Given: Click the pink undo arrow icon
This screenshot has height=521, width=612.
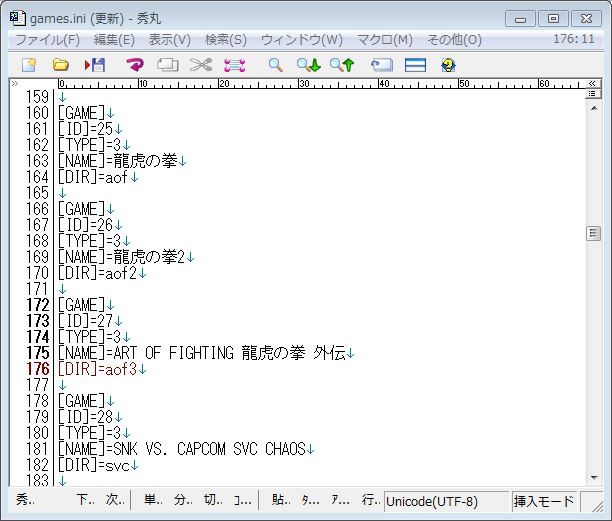Looking at the screenshot, I should [x=135, y=65].
